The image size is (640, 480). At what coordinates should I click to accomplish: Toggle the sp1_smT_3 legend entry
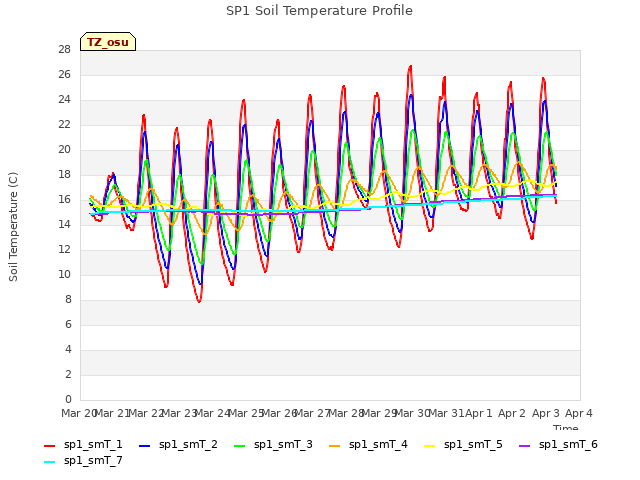273,444
